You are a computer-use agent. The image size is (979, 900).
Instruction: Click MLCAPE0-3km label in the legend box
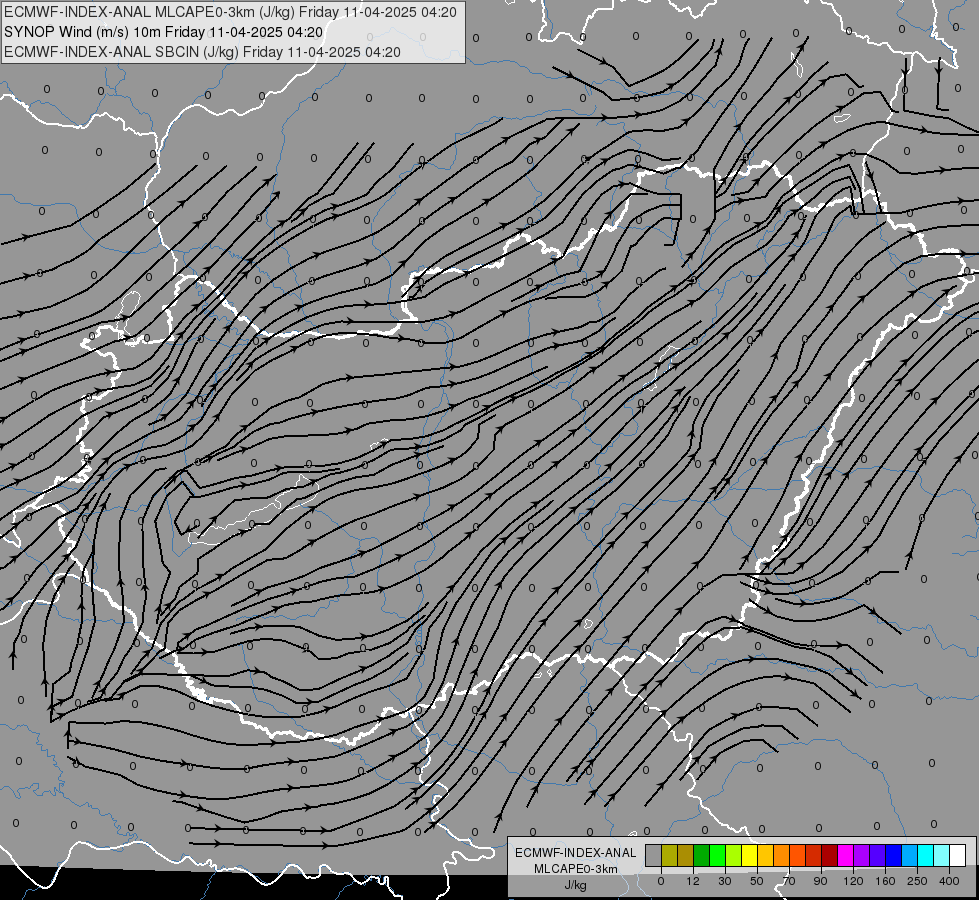576,869
